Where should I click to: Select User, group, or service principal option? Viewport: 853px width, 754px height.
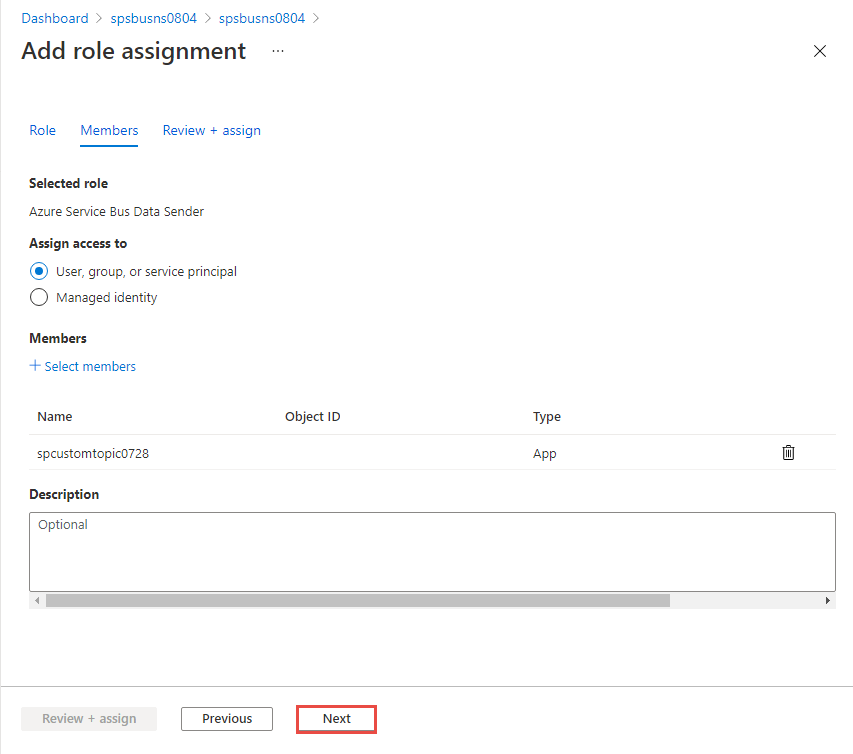(x=39, y=271)
